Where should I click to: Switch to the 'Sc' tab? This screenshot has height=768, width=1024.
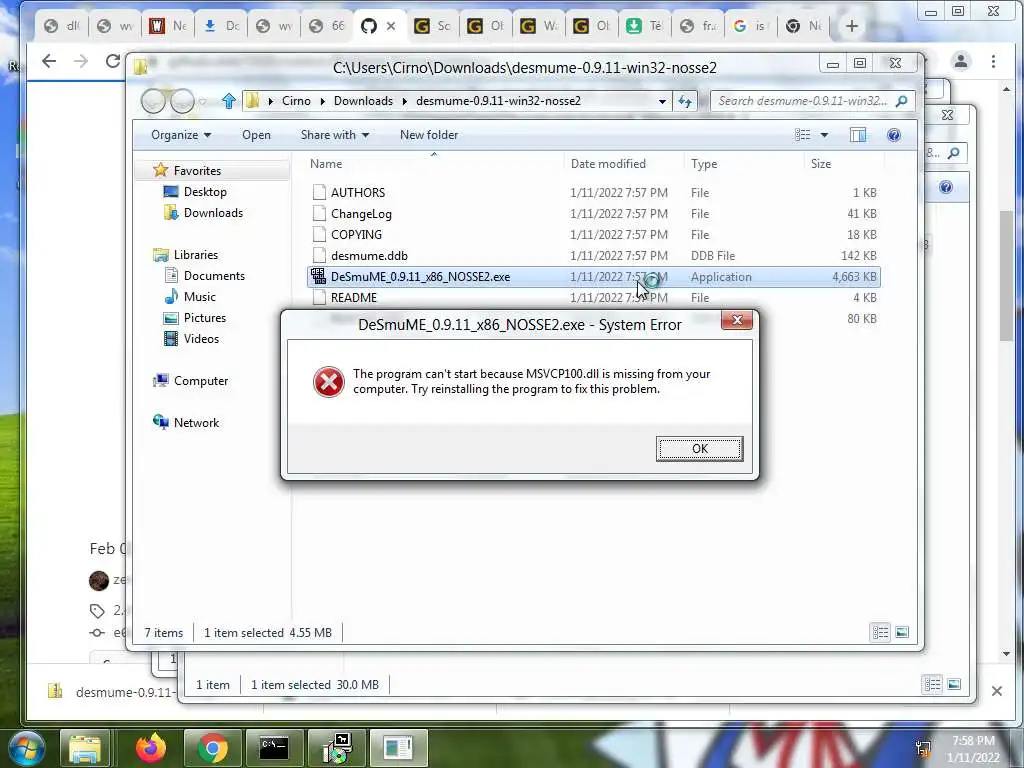coord(433,26)
